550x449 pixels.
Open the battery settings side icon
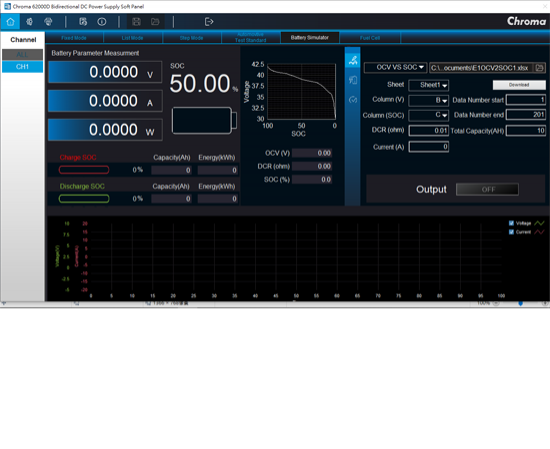[353, 80]
